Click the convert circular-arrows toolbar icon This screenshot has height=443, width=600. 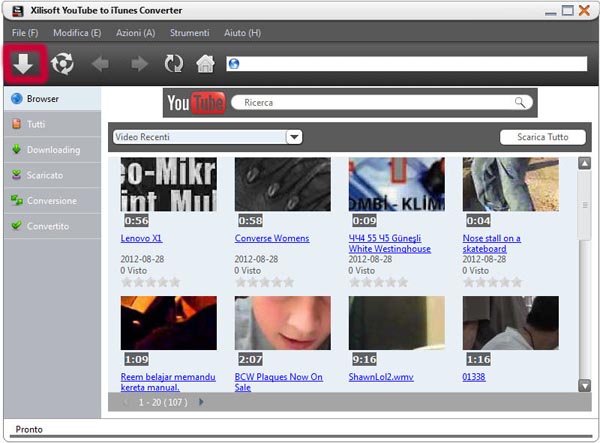pos(62,64)
